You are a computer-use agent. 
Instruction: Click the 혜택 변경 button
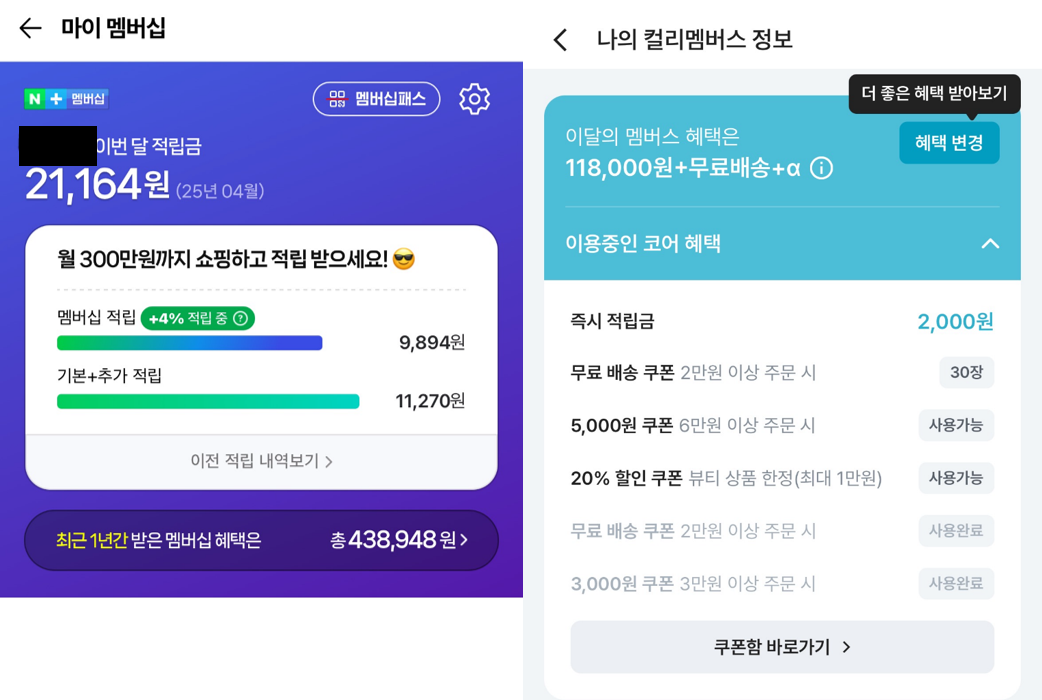949,142
